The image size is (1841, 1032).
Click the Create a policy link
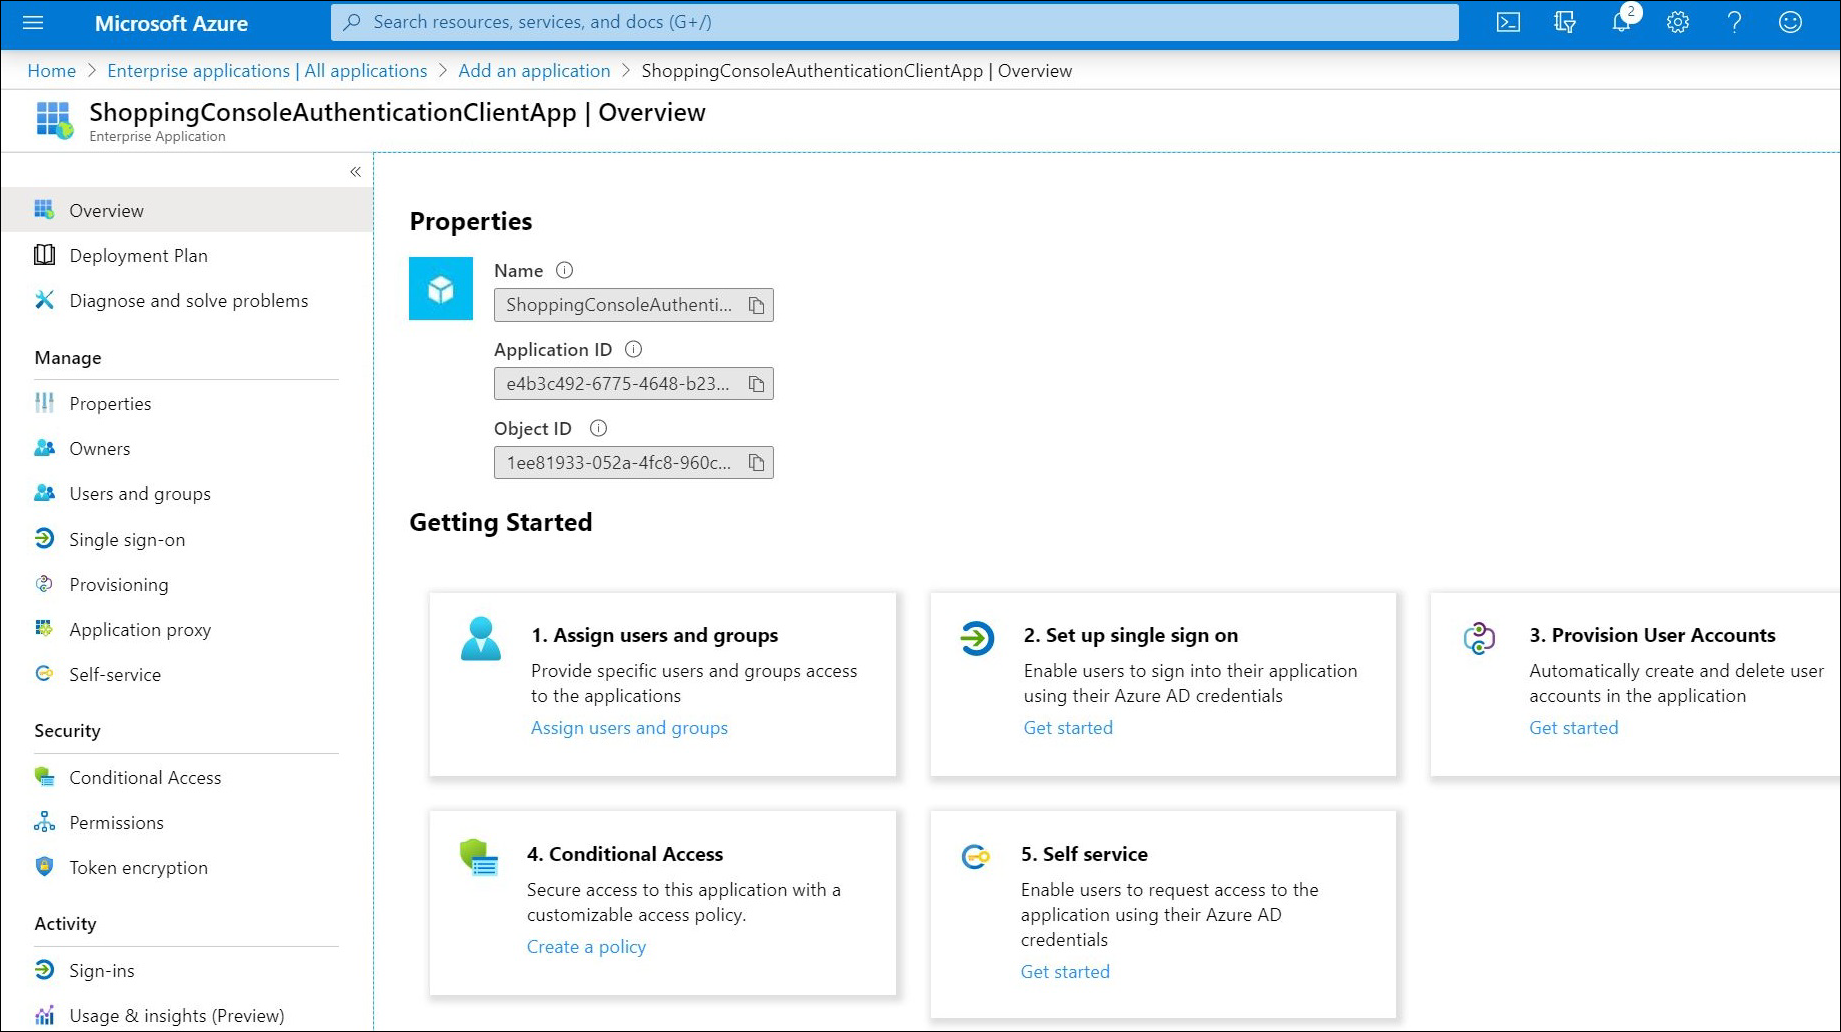586,947
